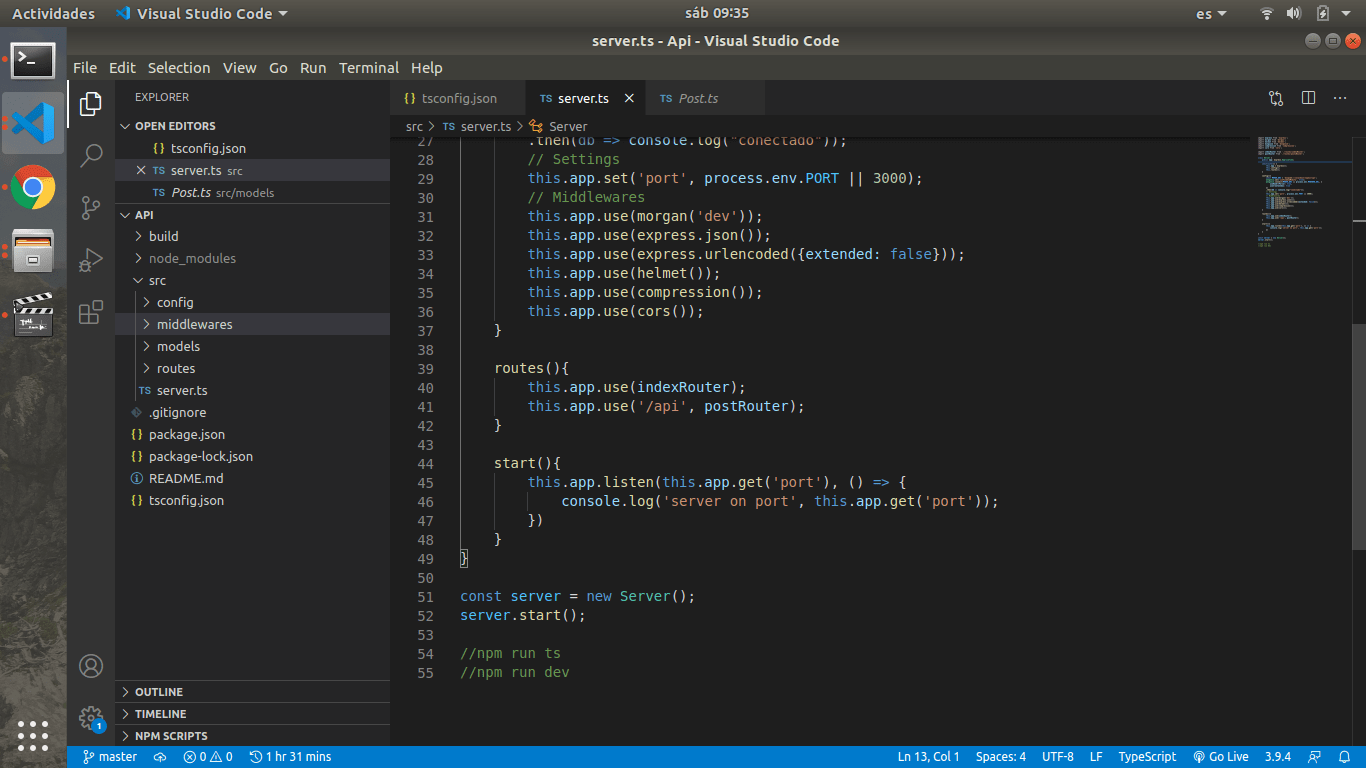Viewport: 1366px width, 768px height.
Task: Expand the OUTLINE panel
Action: (x=159, y=692)
